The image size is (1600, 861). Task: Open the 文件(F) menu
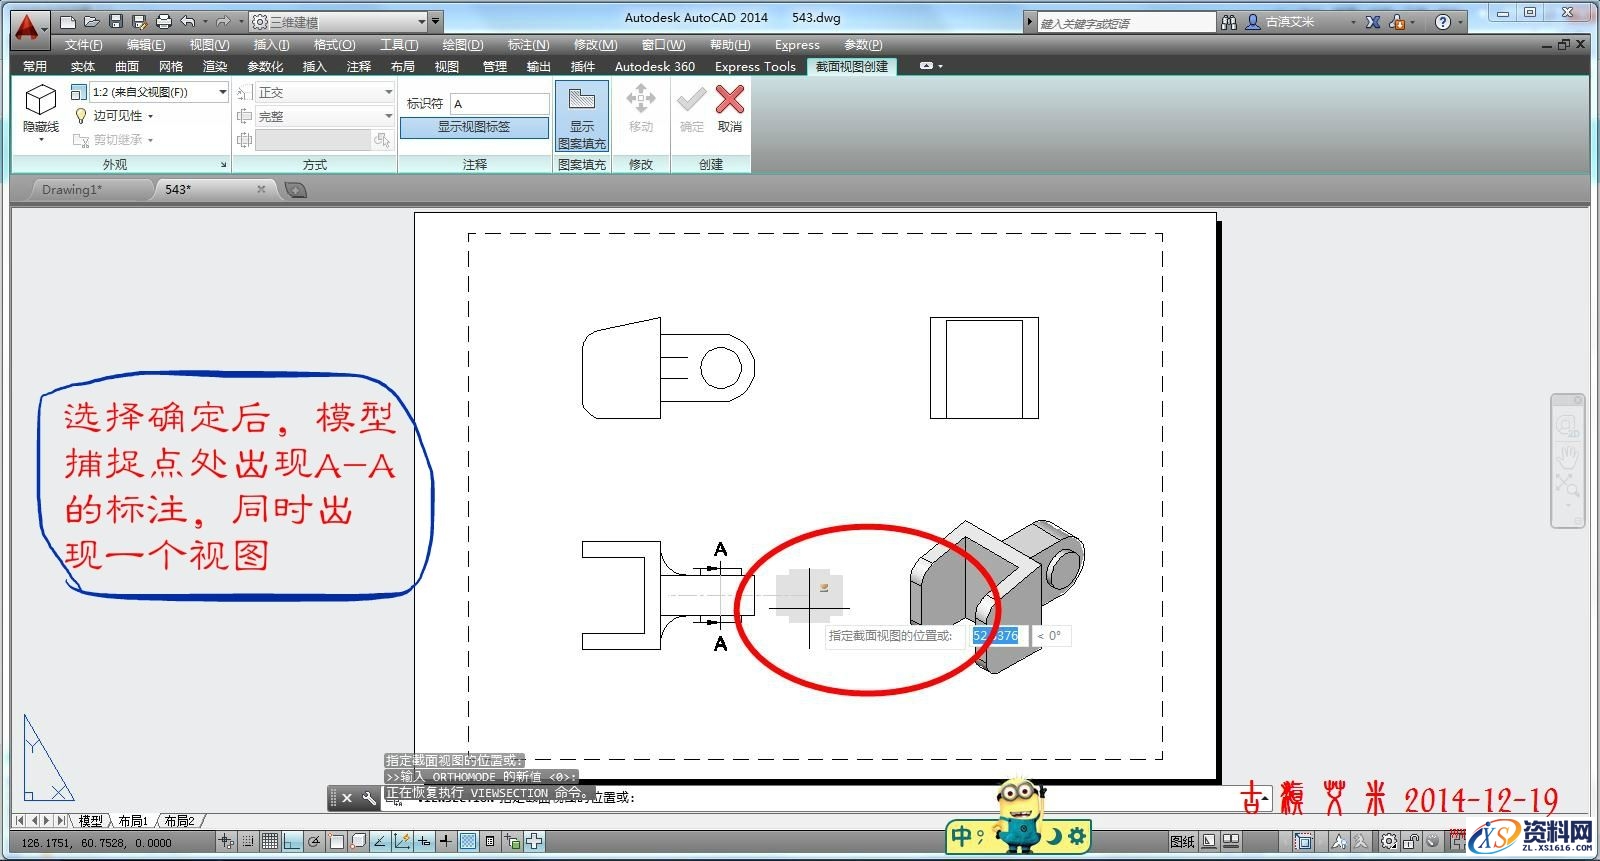tap(83, 45)
